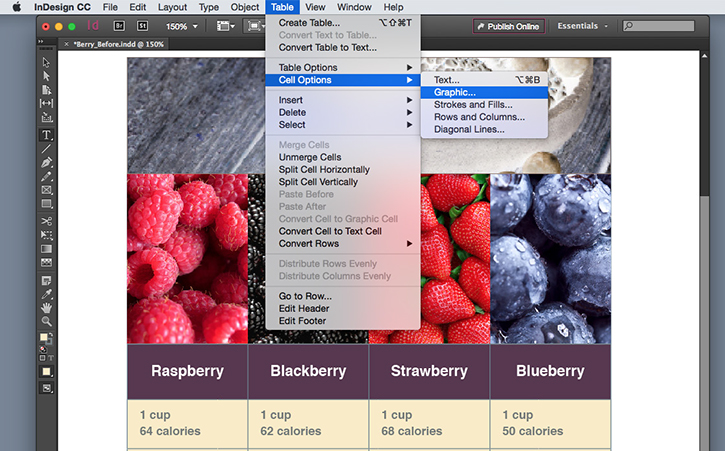Swap fill and stroke colors
Image resolution: width=725 pixels, height=451 pixels.
pyautogui.click(x=50, y=334)
